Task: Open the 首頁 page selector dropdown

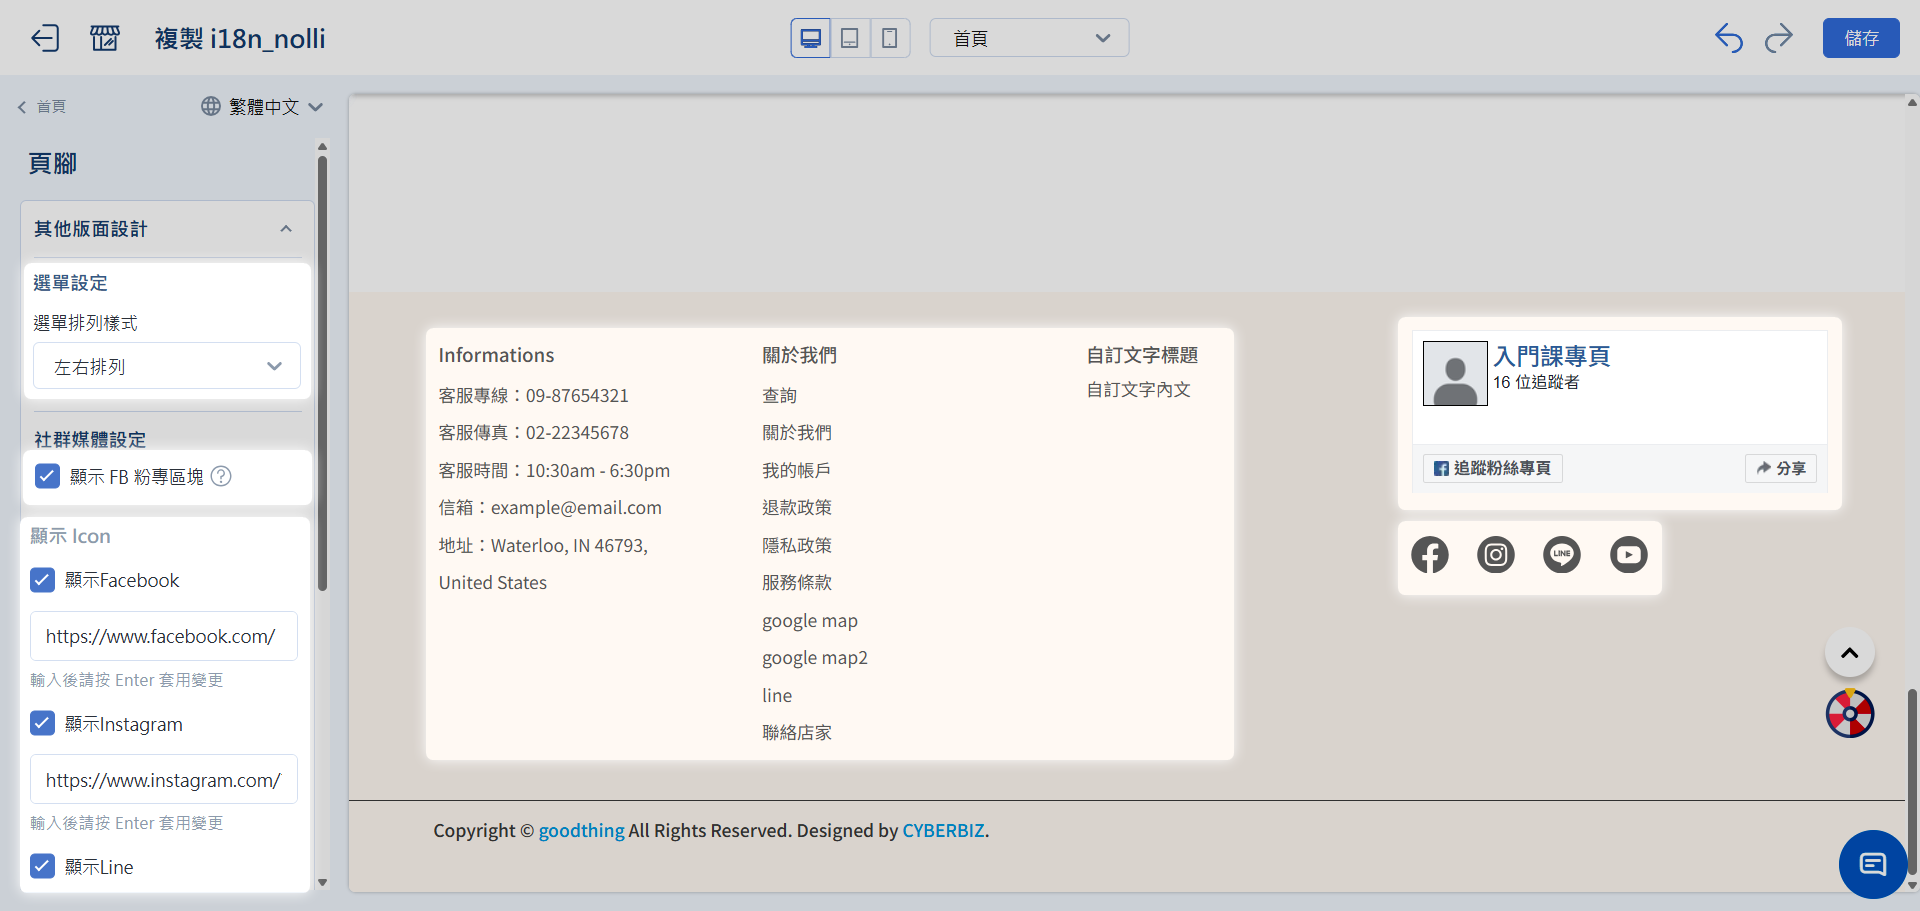Action: coord(1029,38)
